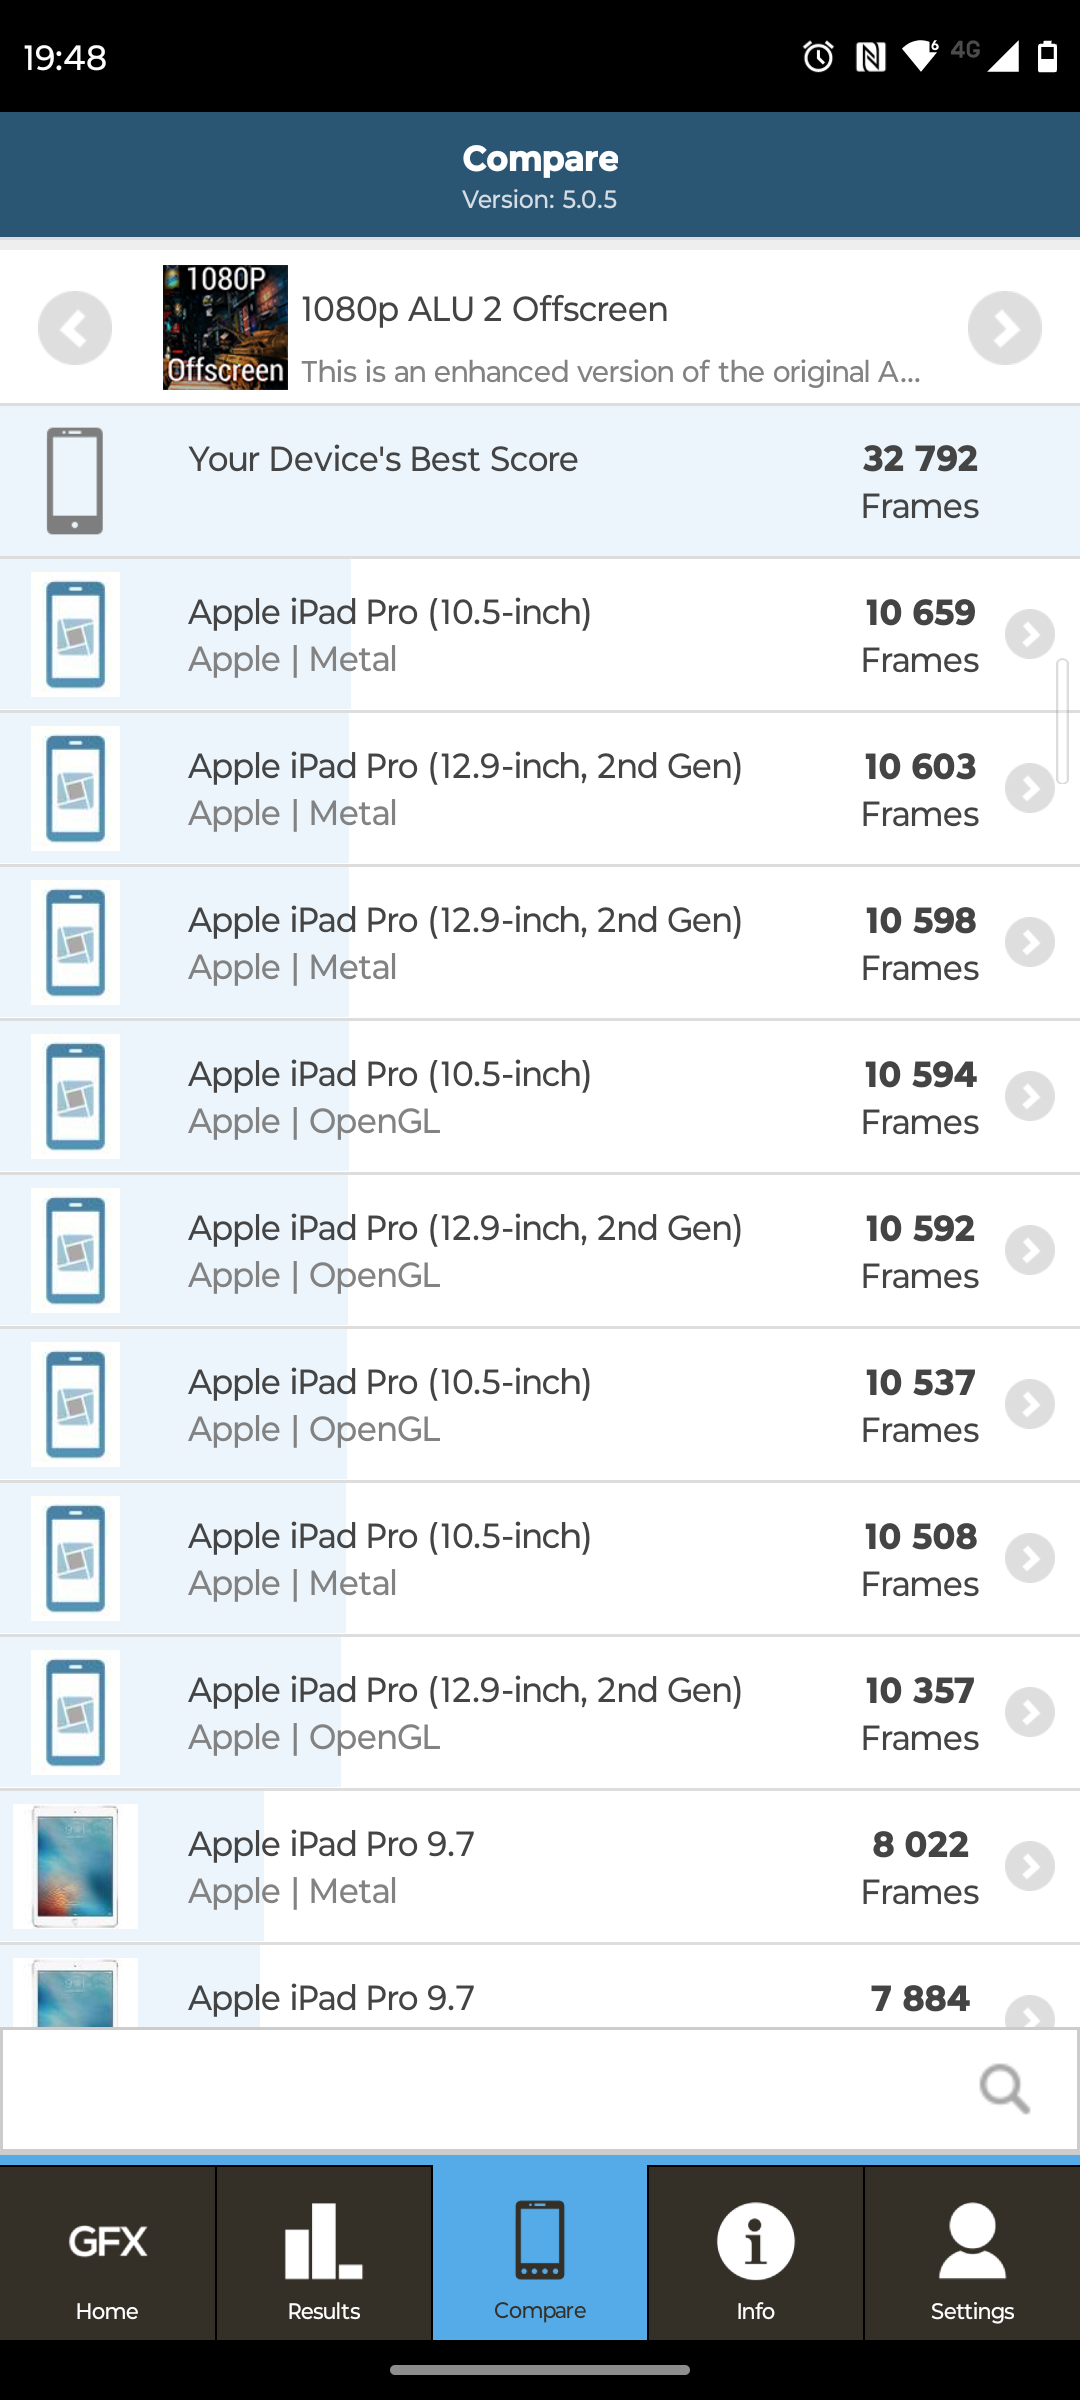The height and width of the screenshot is (2400, 1080).
Task: Expand the 8 022 Frames iPad Pro 9.7 chevron
Action: point(1030,1867)
